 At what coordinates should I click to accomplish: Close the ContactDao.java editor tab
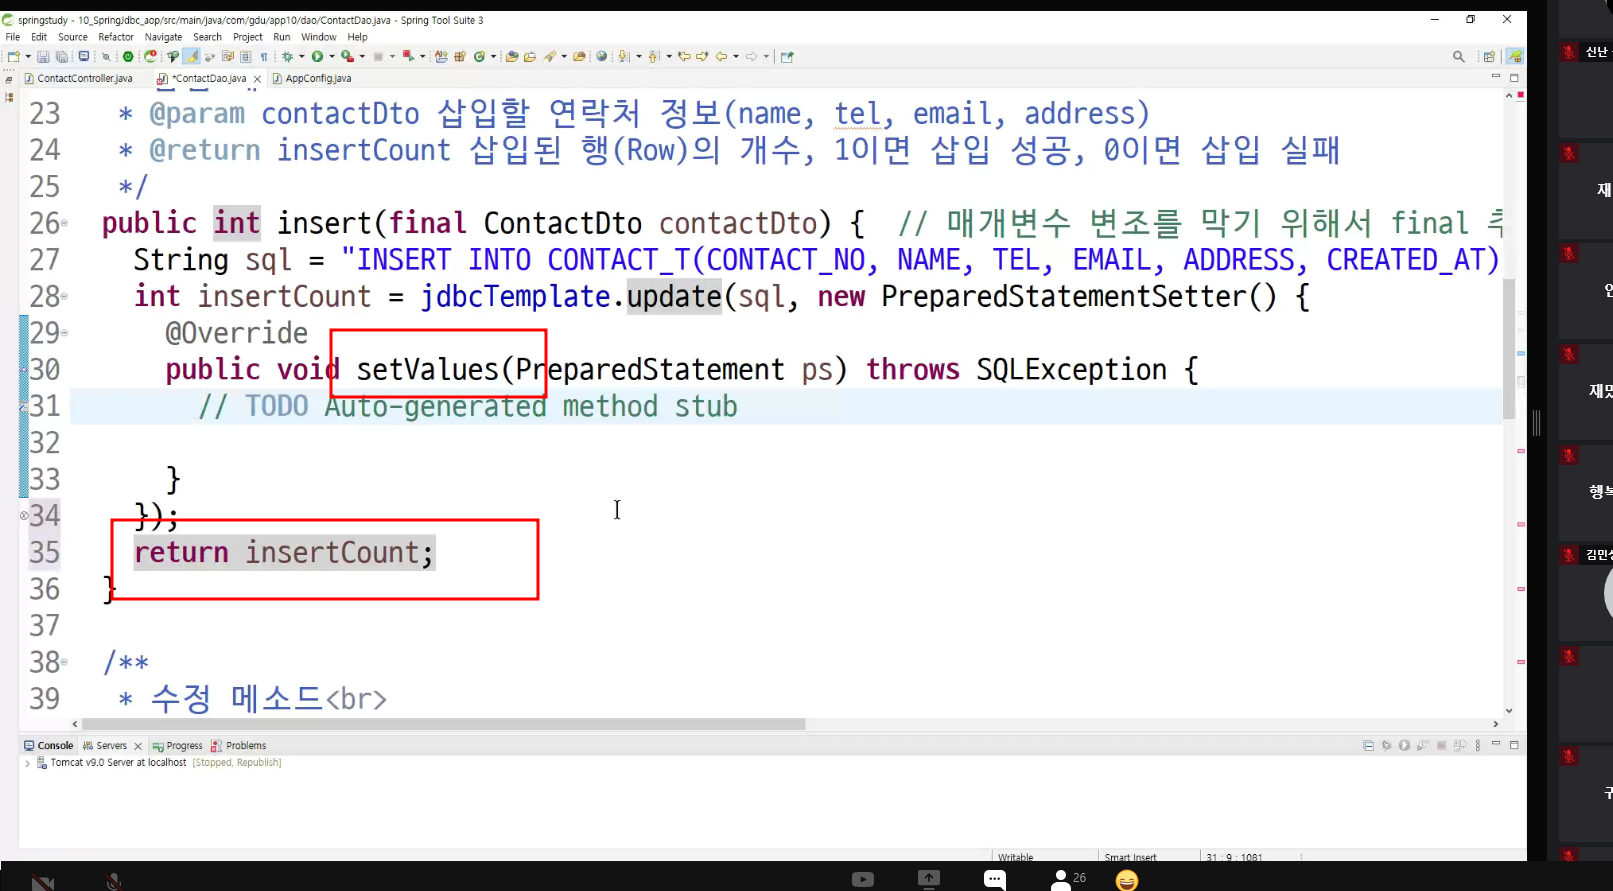click(257, 79)
